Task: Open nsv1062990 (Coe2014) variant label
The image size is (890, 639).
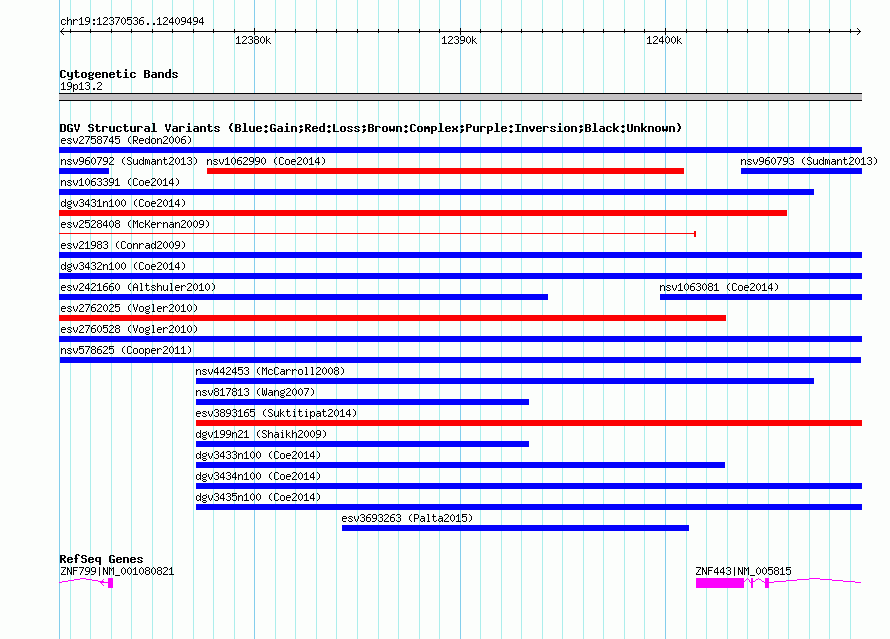Action: click(x=266, y=161)
